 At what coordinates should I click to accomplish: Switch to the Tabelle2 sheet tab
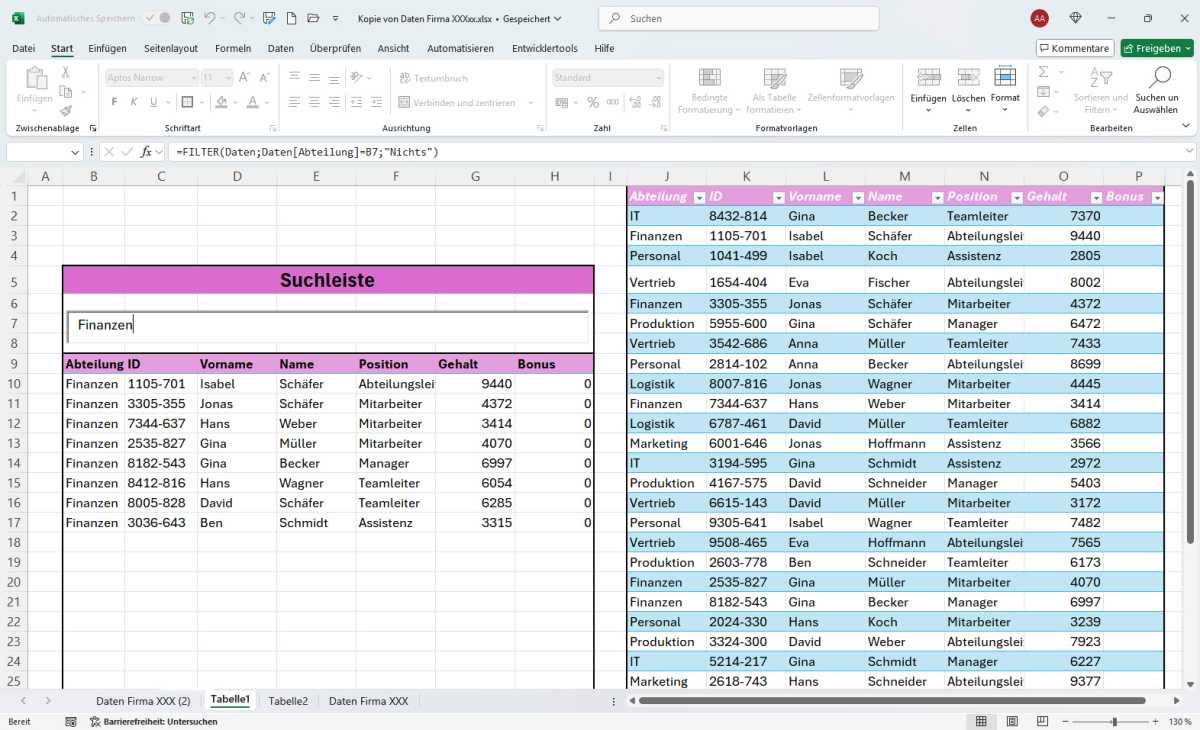click(x=288, y=701)
